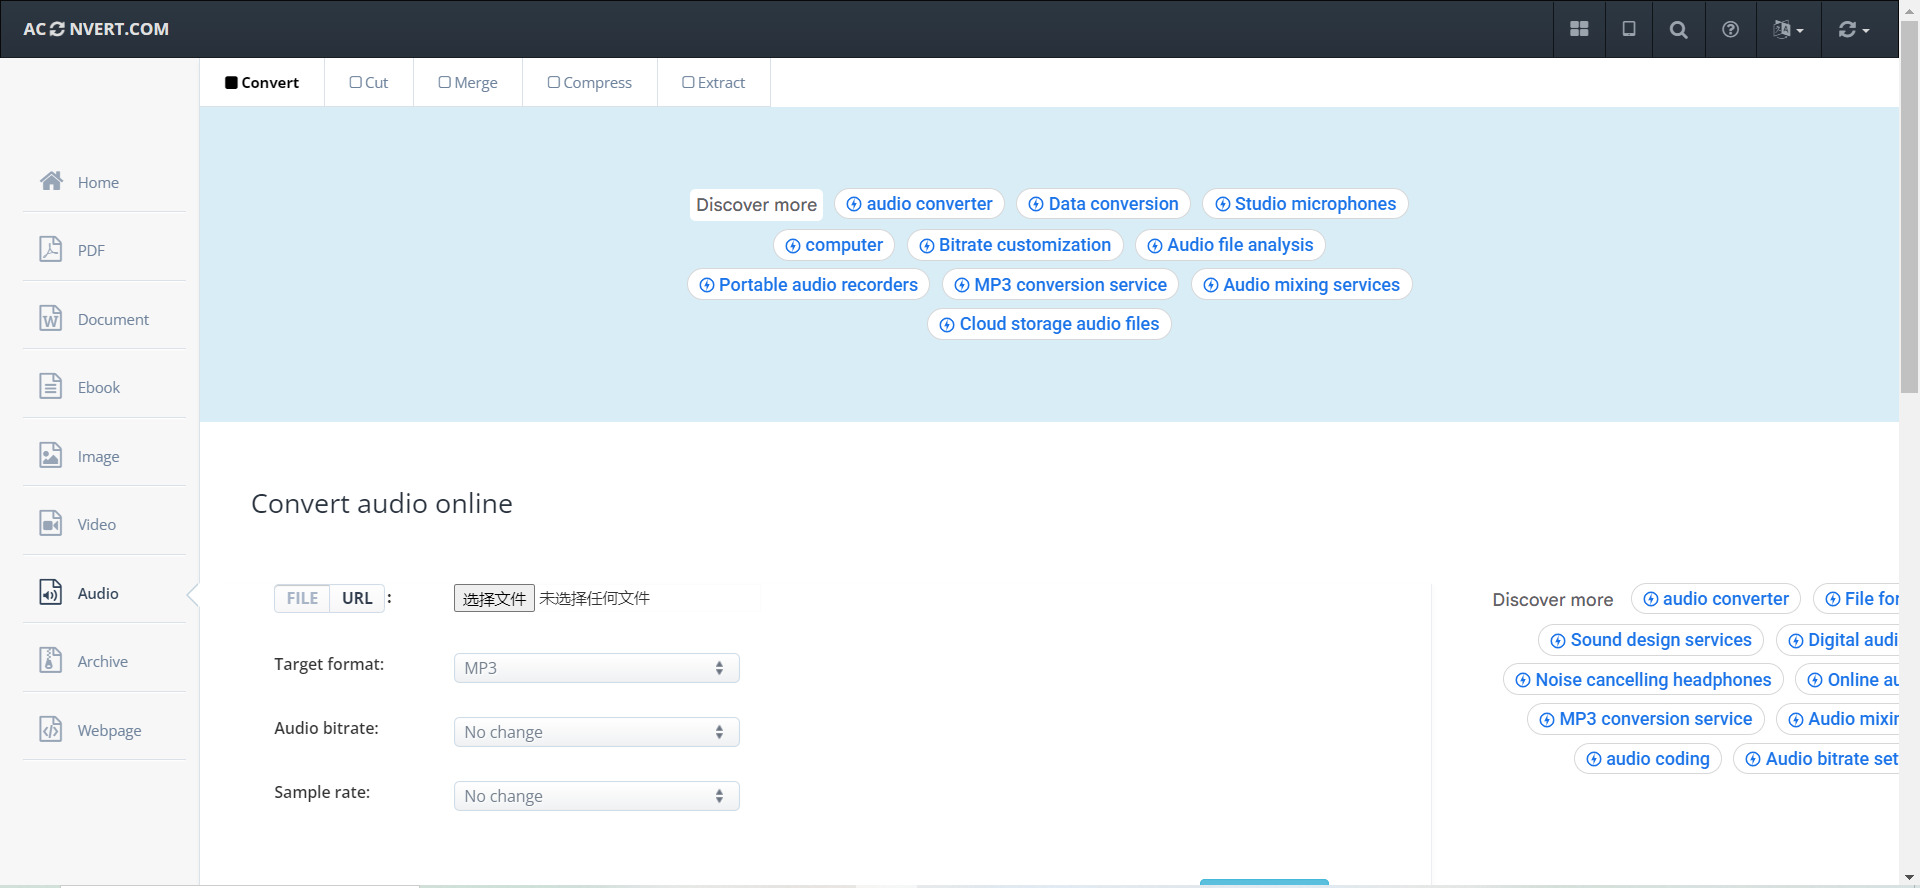Click the 'Data conversion' tag
Image resolution: width=1920 pixels, height=888 pixels.
point(1103,204)
